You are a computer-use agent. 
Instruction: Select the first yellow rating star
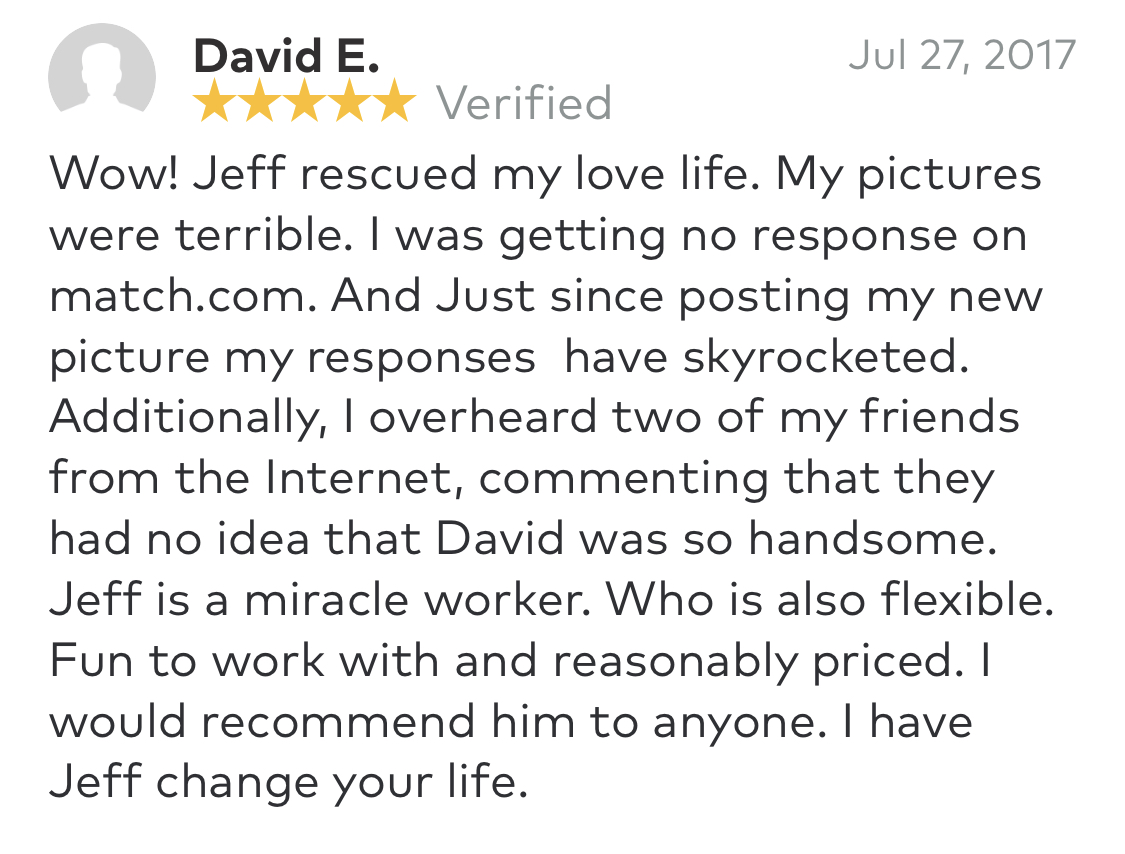point(213,100)
